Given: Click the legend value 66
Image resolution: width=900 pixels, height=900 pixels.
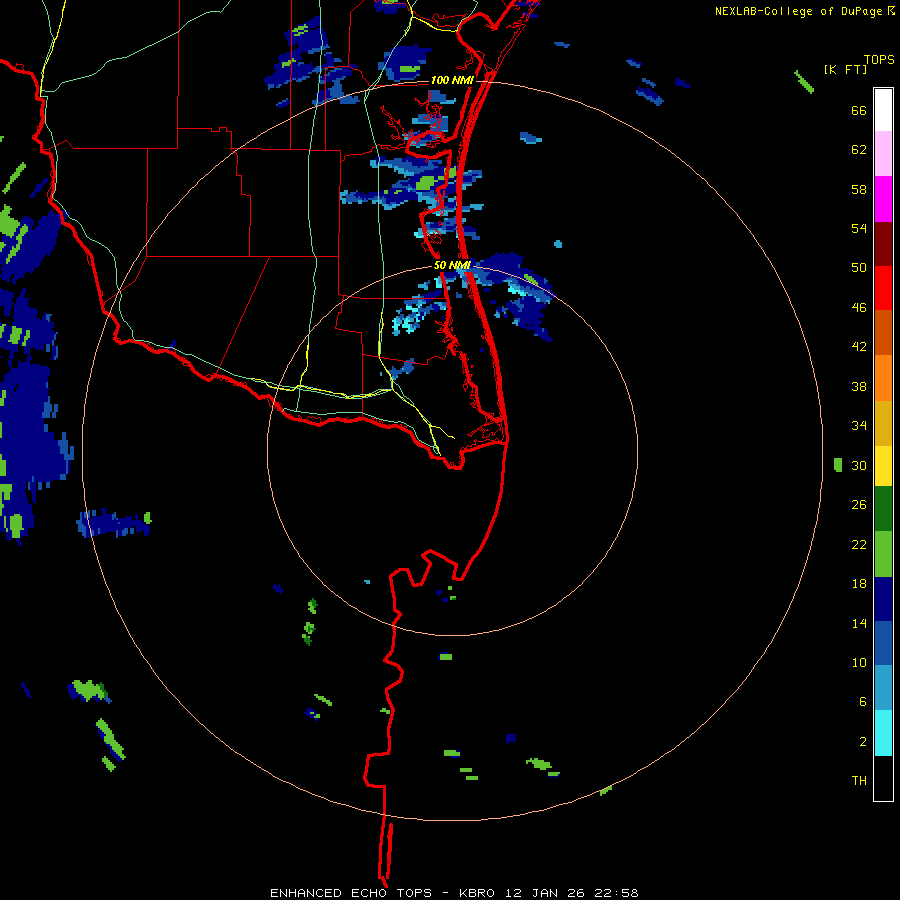Looking at the screenshot, I should pos(859,111).
